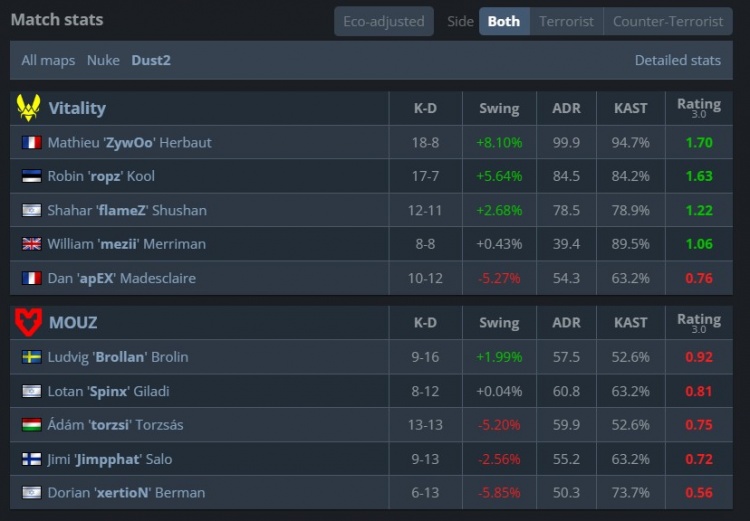Image resolution: width=750 pixels, height=521 pixels.
Task: Click the Finnish flag next to Jimpphat
Action: click(31, 459)
